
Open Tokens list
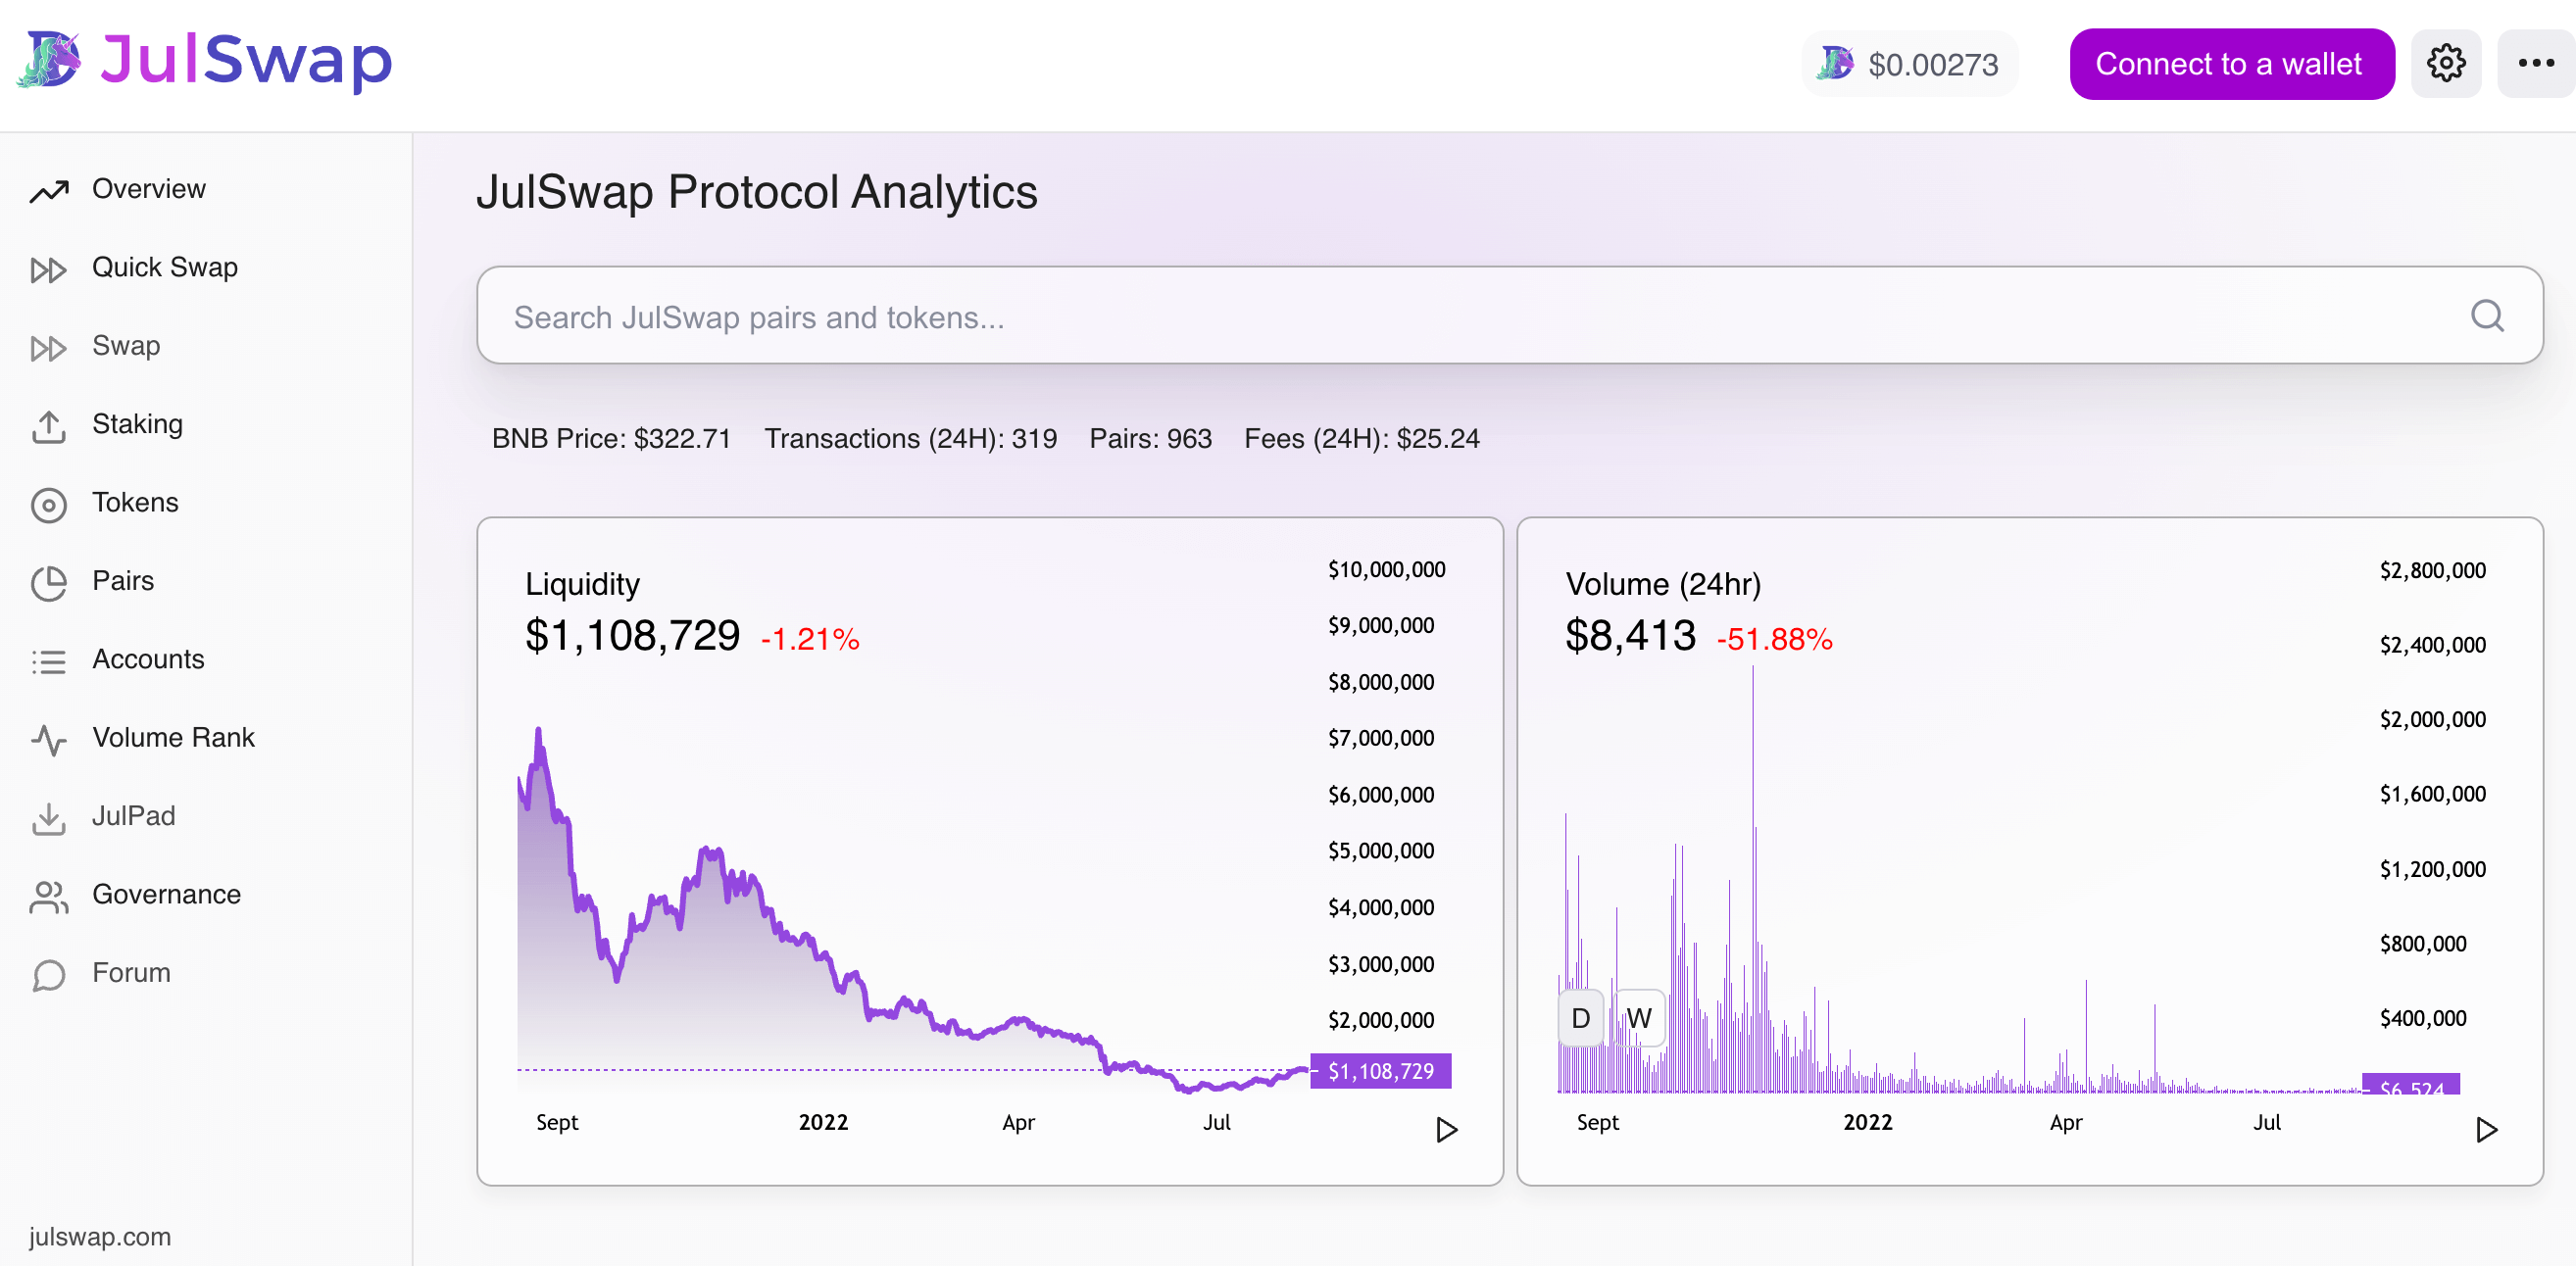click(135, 503)
